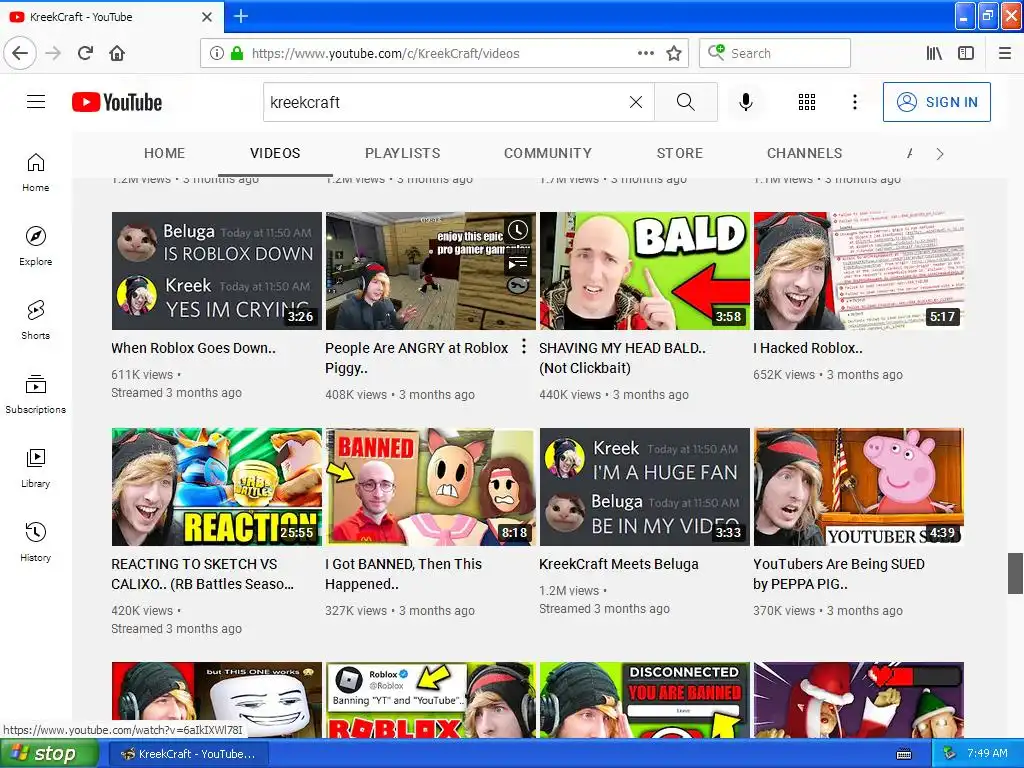Open 'People Are ANGRY at Roblox Piggy..' title

click(417, 358)
